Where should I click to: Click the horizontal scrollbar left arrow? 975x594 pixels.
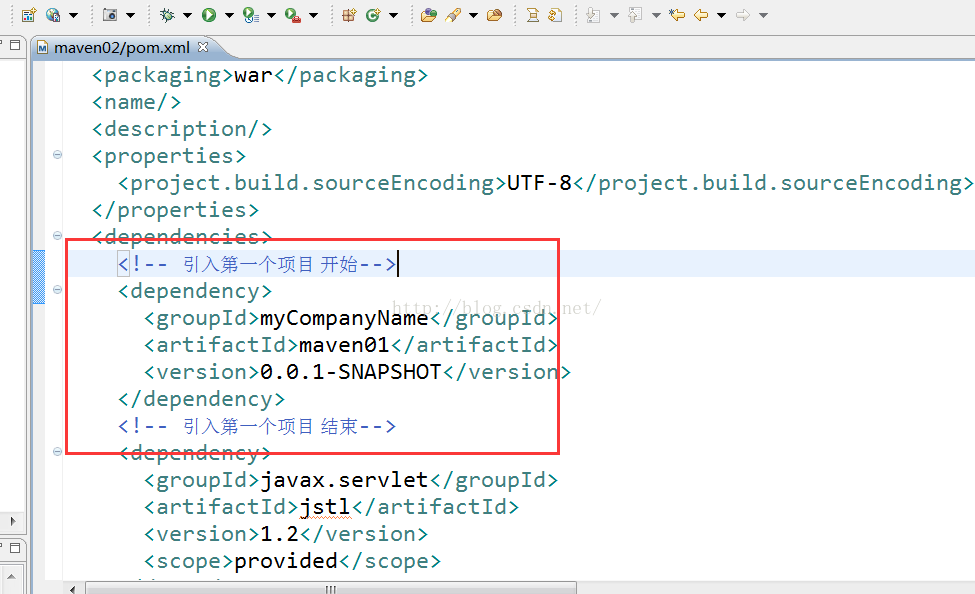pos(73,588)
